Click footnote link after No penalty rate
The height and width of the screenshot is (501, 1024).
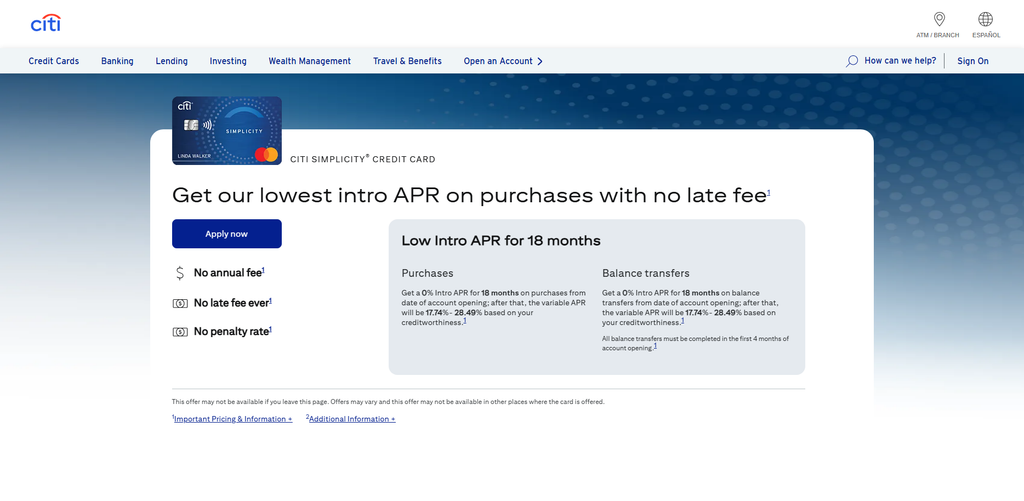coord(270,329)
